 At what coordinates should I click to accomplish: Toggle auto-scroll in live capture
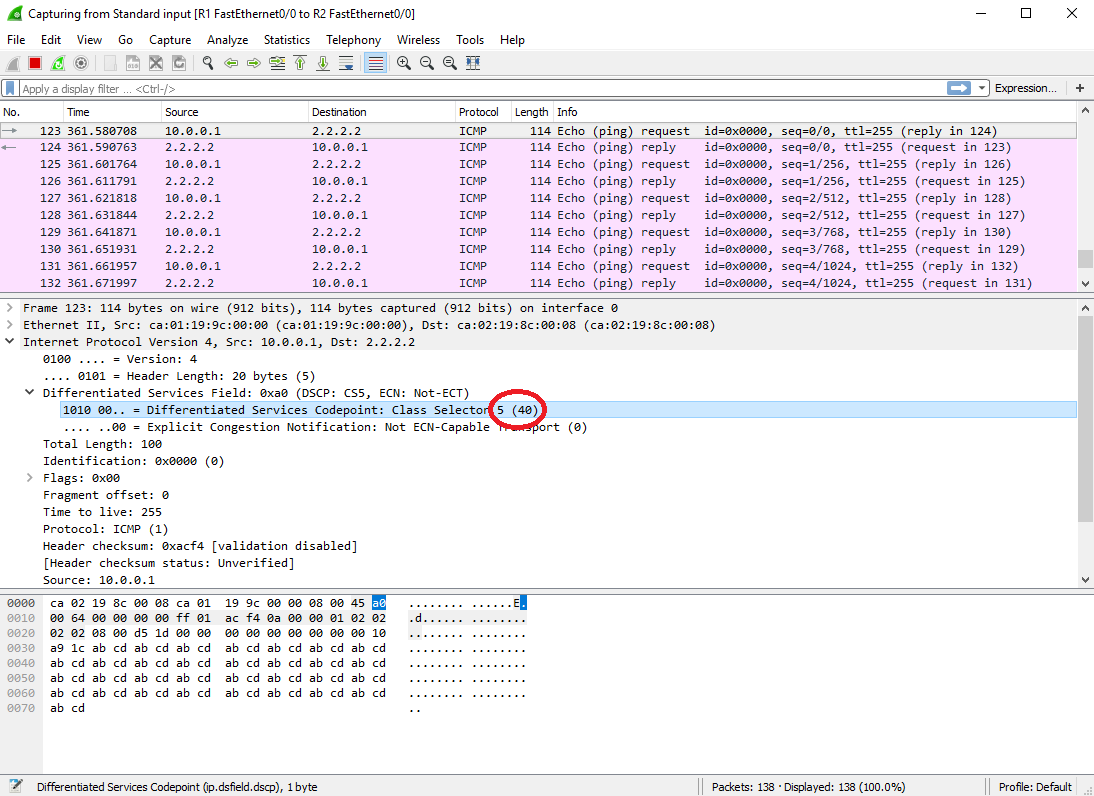pyautogui.click(x=346, y=62)
